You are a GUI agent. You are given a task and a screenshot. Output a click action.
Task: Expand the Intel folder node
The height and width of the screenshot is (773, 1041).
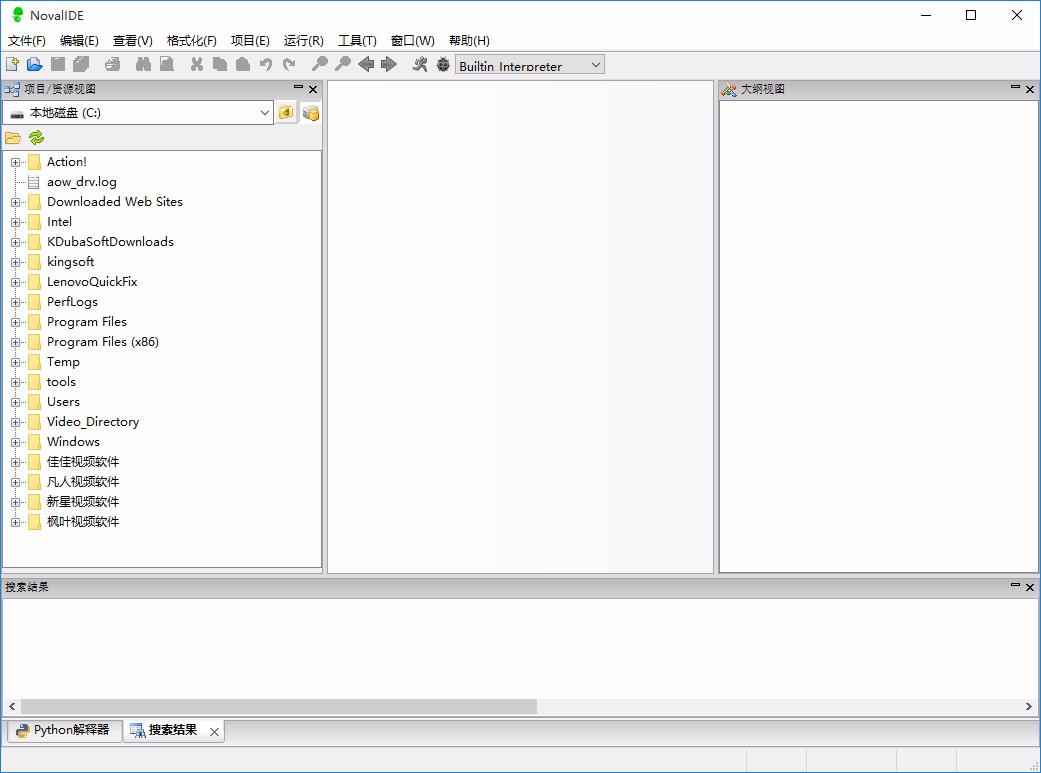tap(15, 222)
